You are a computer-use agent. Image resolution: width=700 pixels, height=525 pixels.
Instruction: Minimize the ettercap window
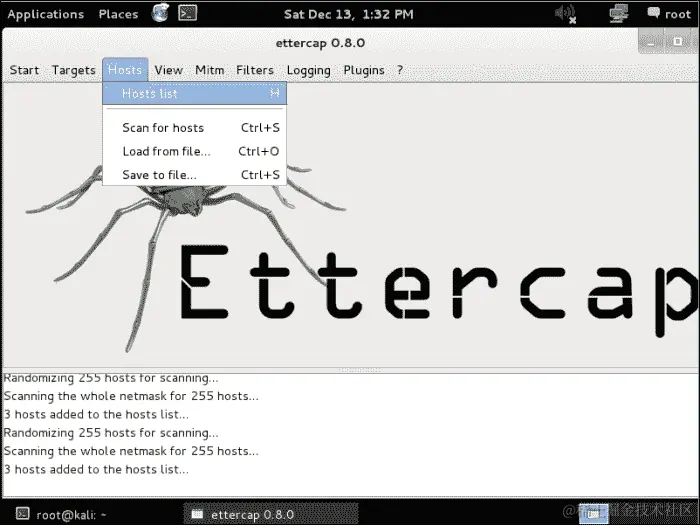coord(651,42)
